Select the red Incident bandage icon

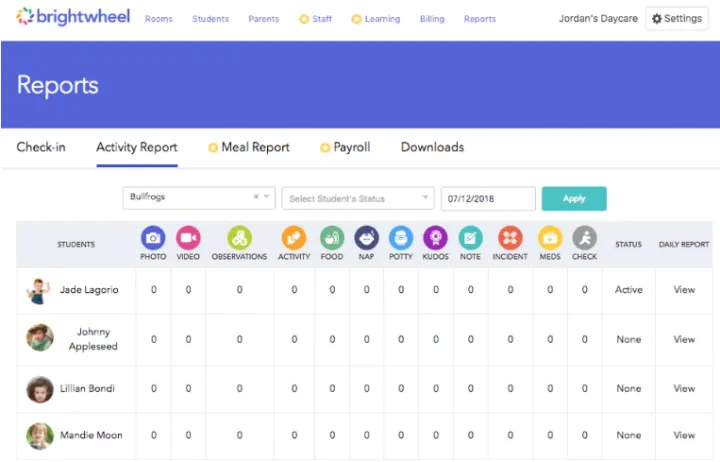510,238
